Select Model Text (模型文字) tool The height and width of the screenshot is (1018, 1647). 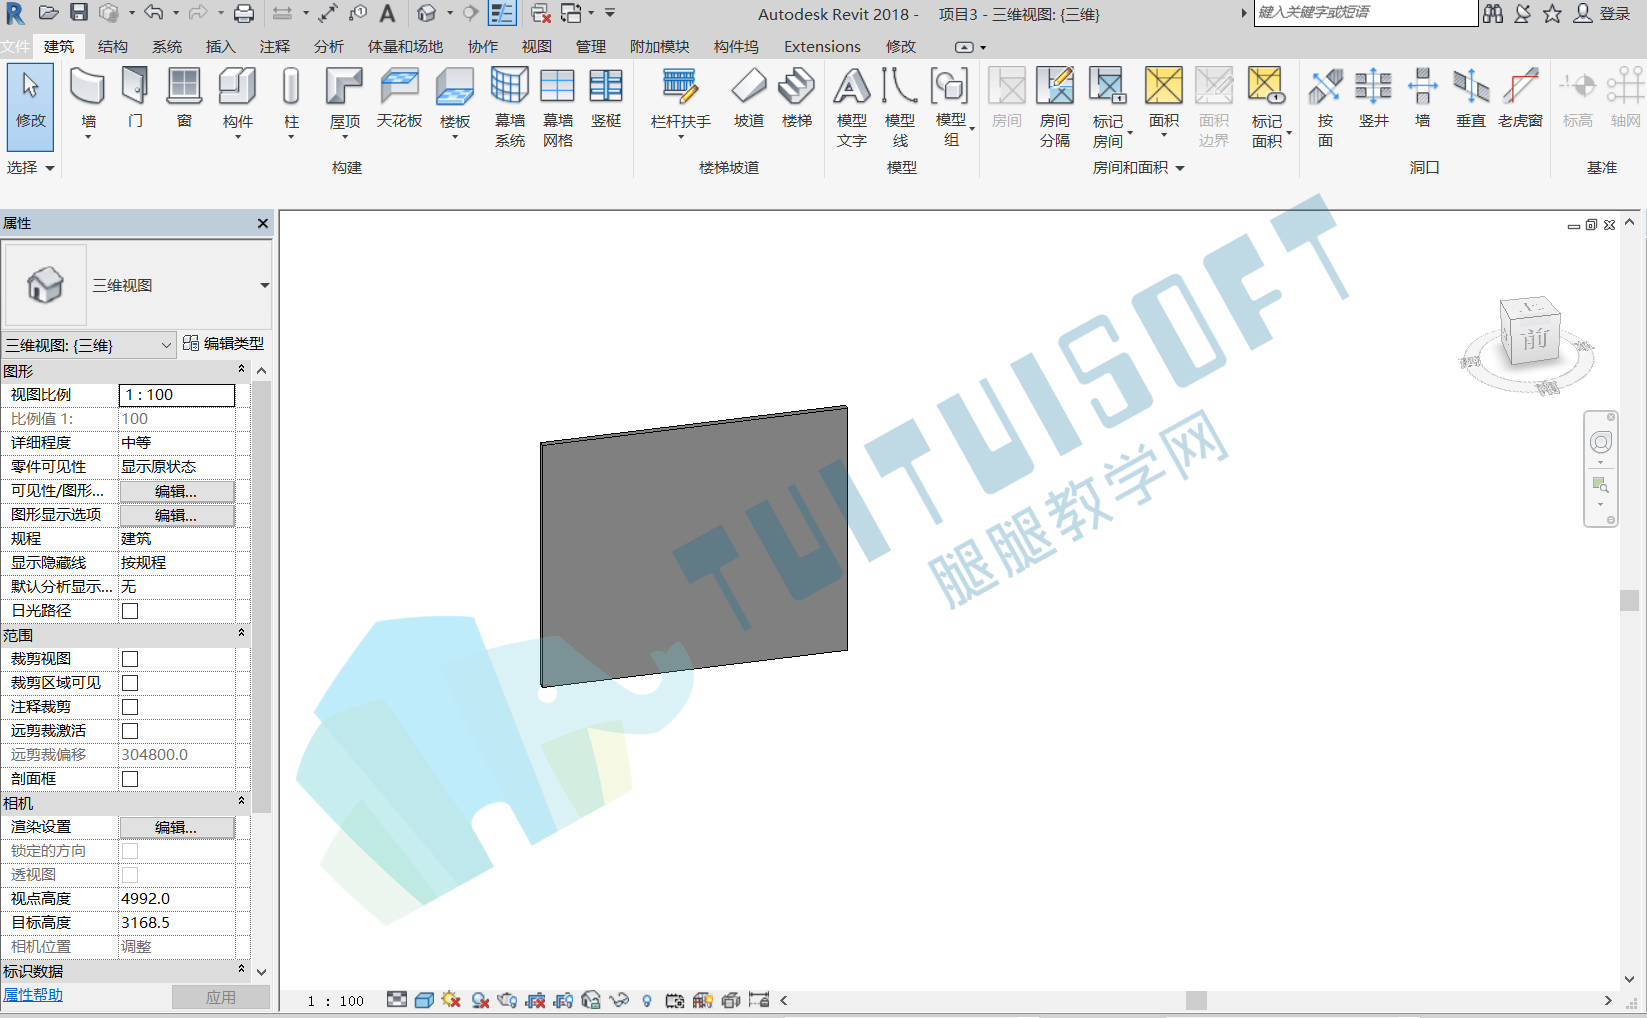click(x=852, y=107)
